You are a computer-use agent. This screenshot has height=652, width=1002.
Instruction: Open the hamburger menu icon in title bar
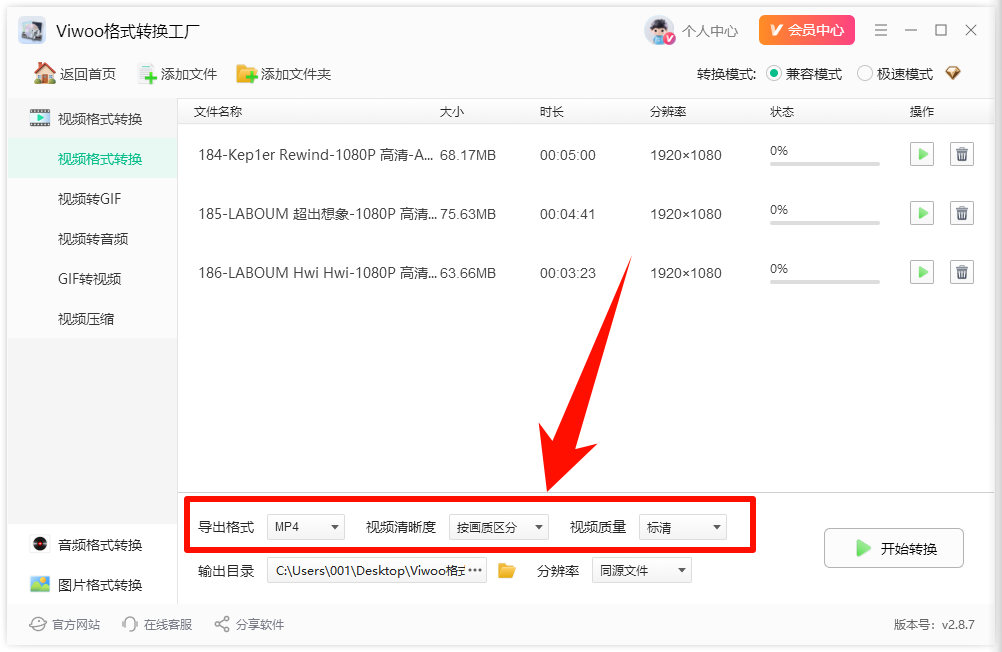pyautogui.click(x=881, y=30)
